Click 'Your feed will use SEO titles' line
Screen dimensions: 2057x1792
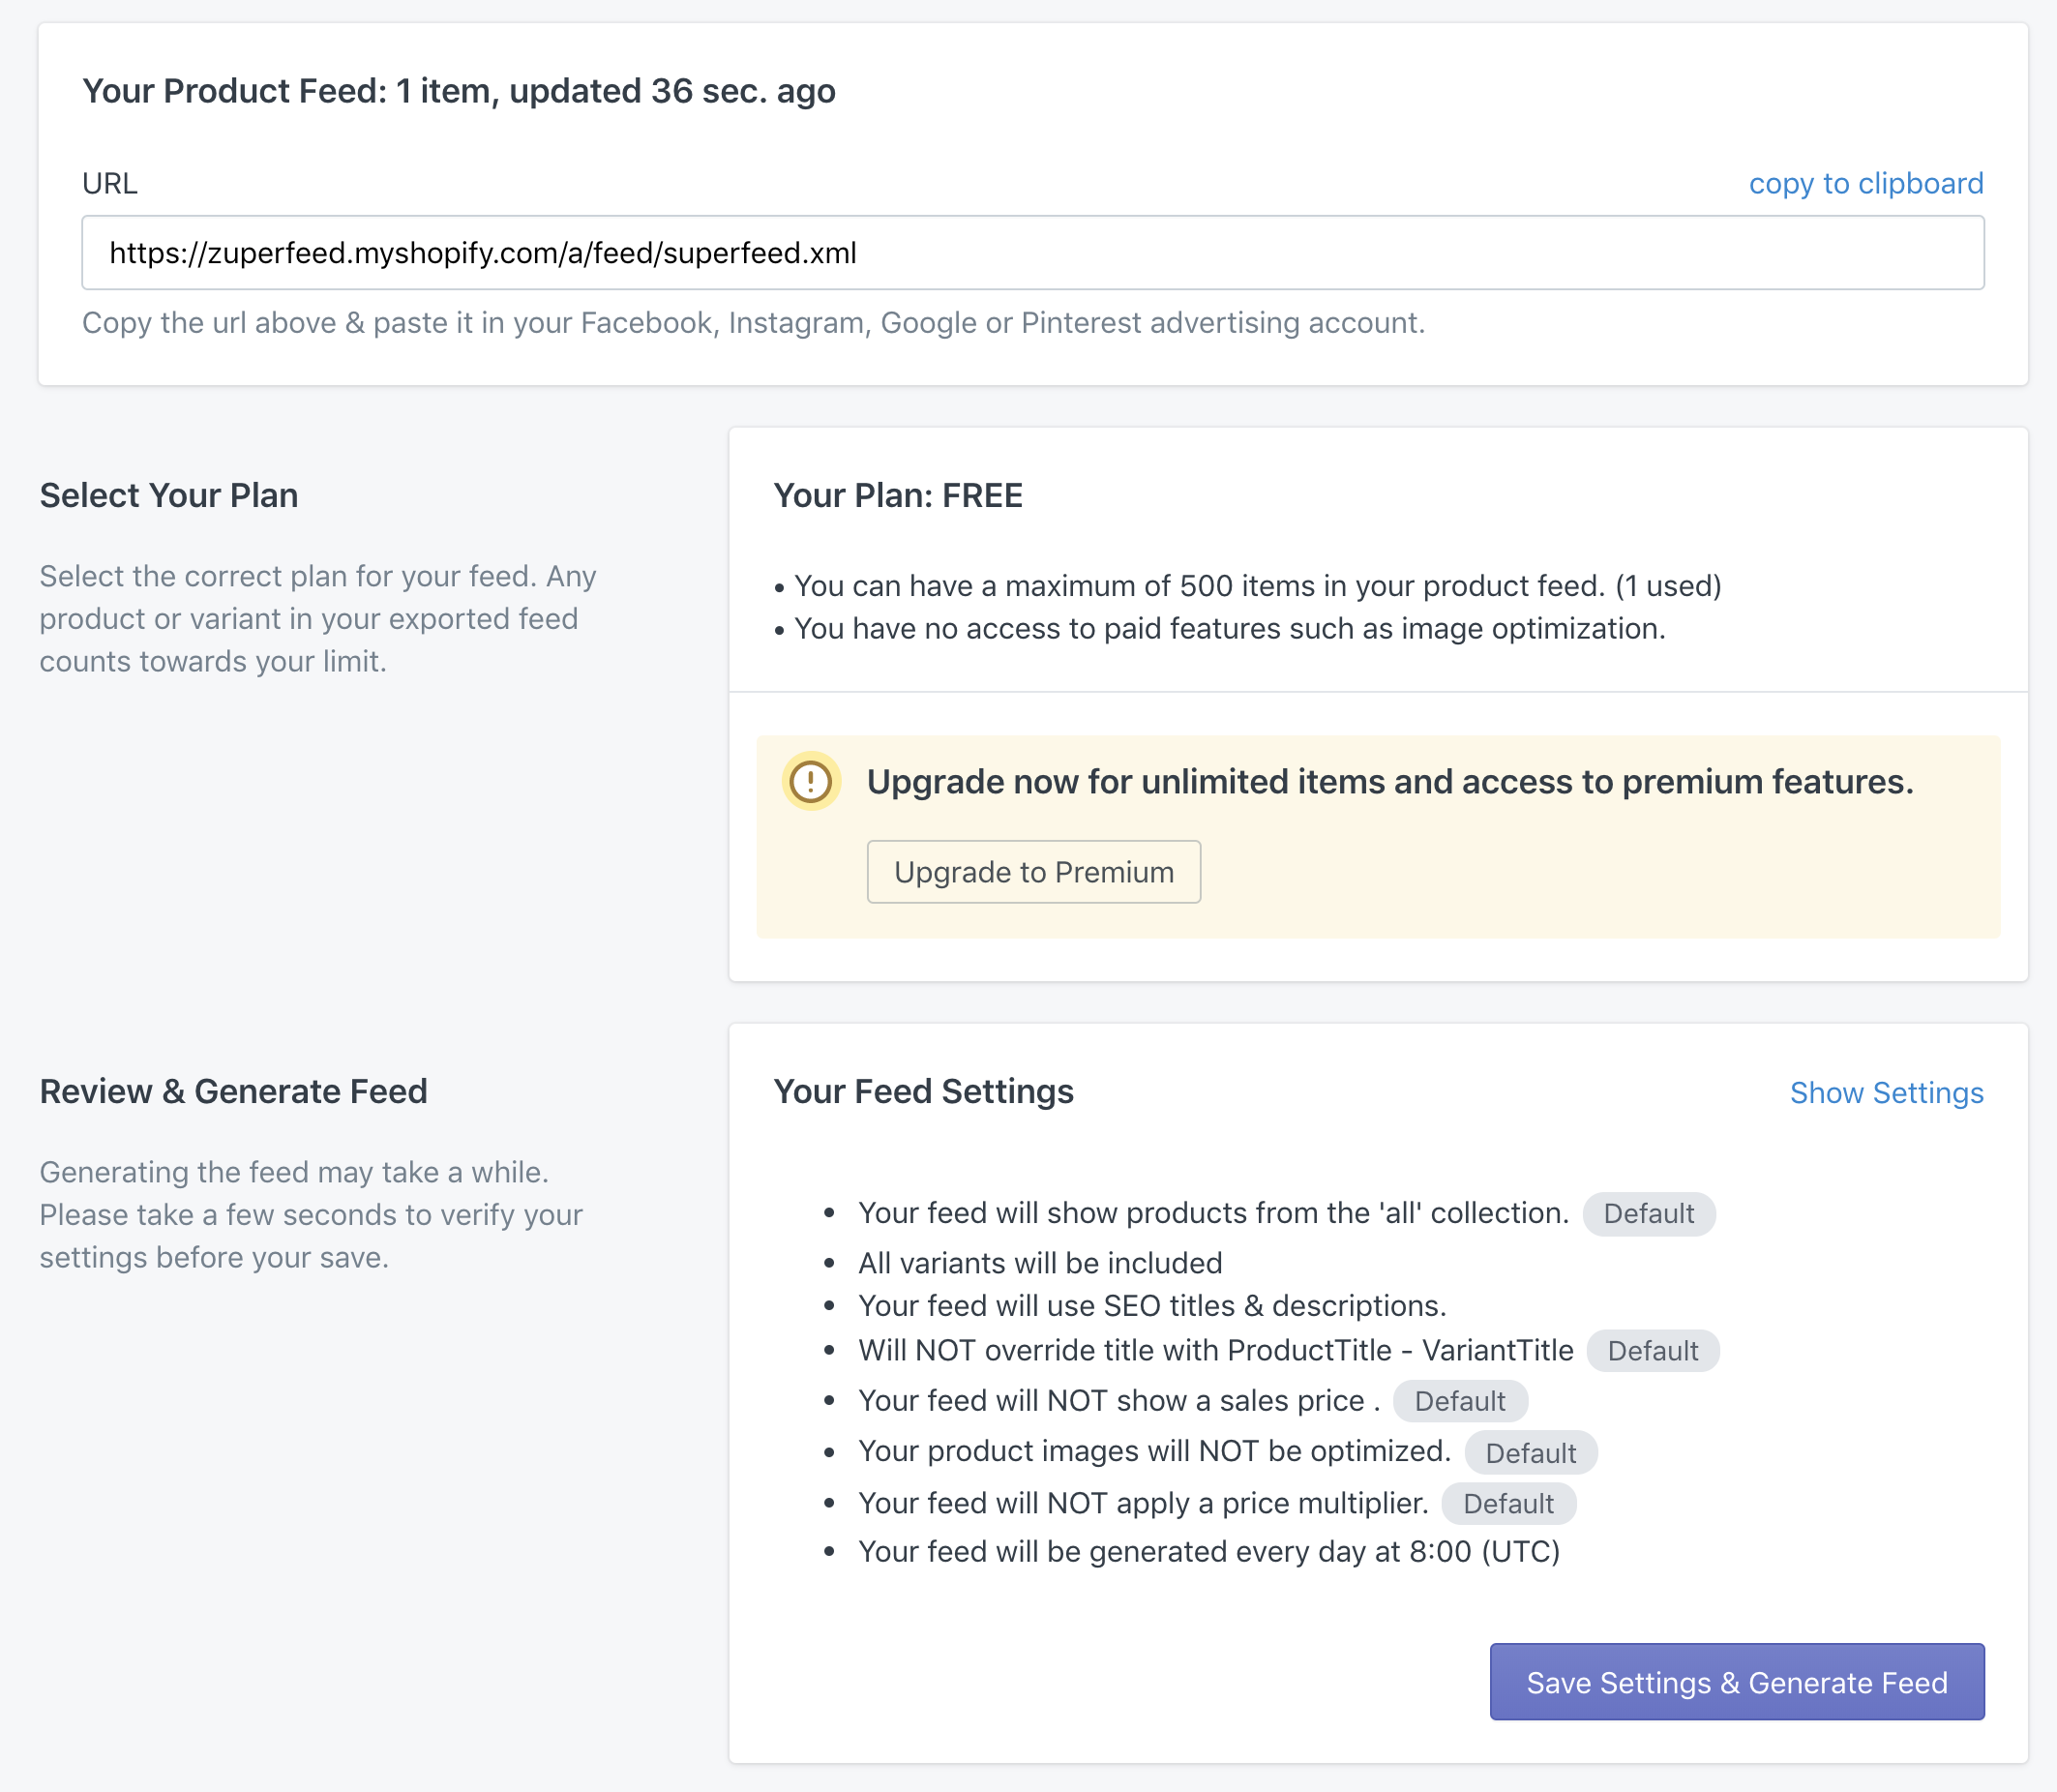coord(1152,1306)
